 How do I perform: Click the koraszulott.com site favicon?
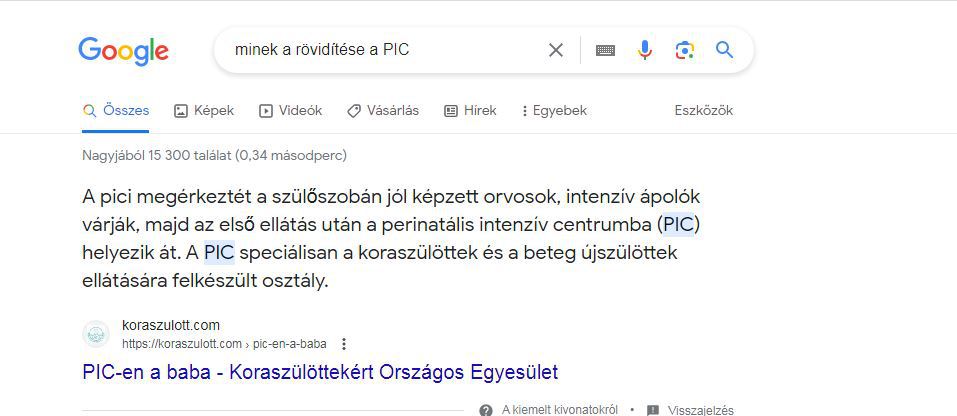pyautogui.click(x=96, y=334)
